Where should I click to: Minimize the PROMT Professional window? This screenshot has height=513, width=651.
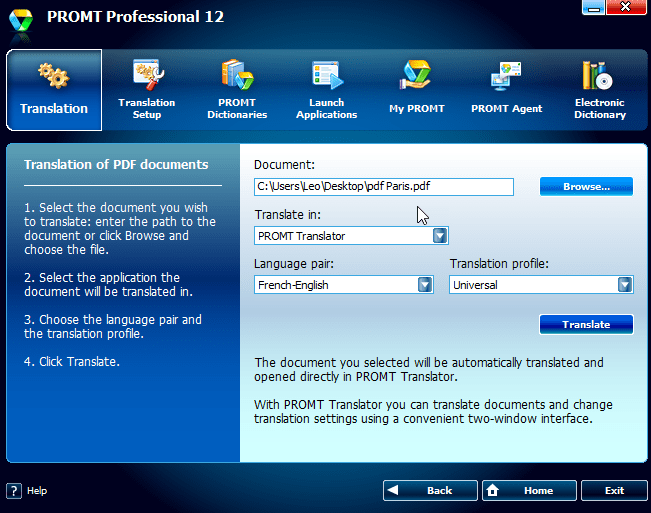[x=593, y=7]
